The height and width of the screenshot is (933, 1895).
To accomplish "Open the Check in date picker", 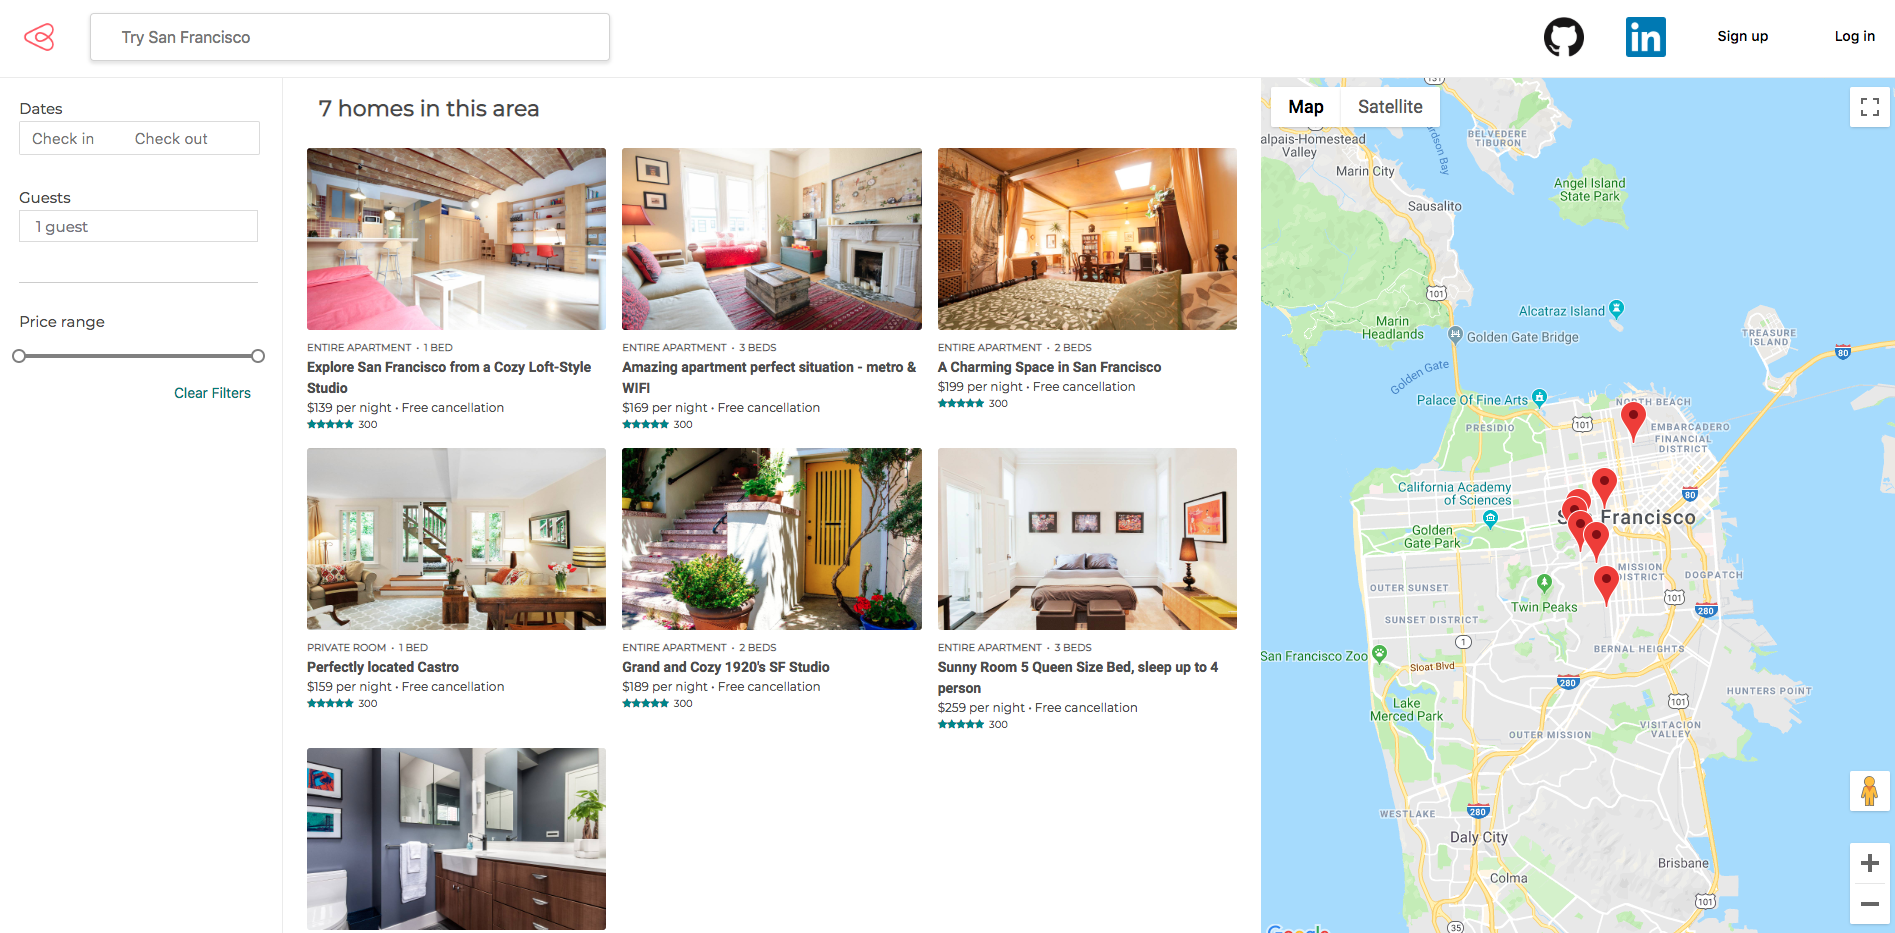I will [x=63, y=139].
